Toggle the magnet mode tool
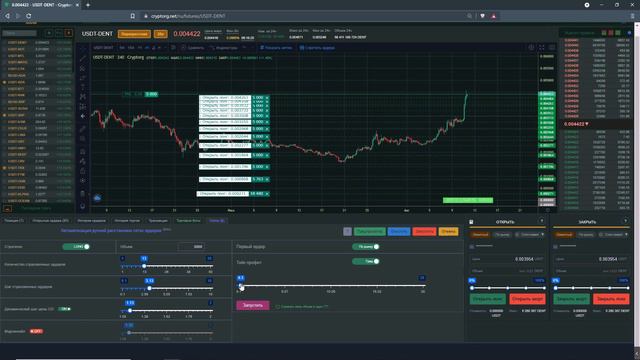Viewport: 640px width, 360px height. coord(83,151)
